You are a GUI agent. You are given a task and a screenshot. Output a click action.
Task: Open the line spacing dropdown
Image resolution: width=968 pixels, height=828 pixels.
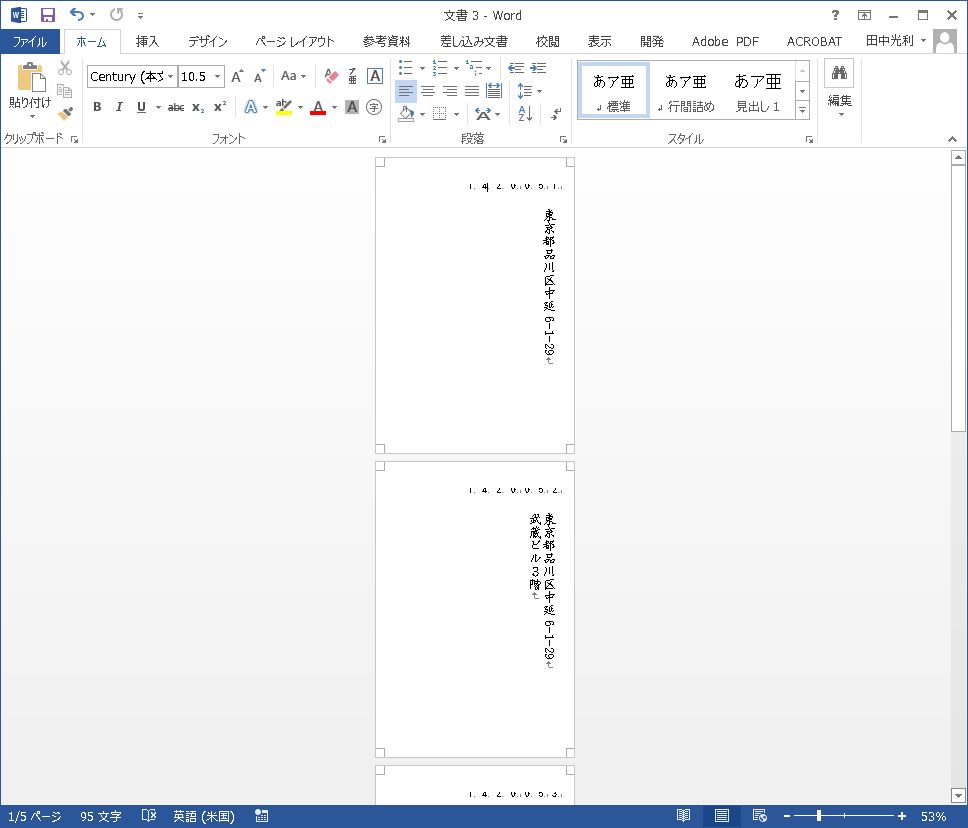[529, 91]
